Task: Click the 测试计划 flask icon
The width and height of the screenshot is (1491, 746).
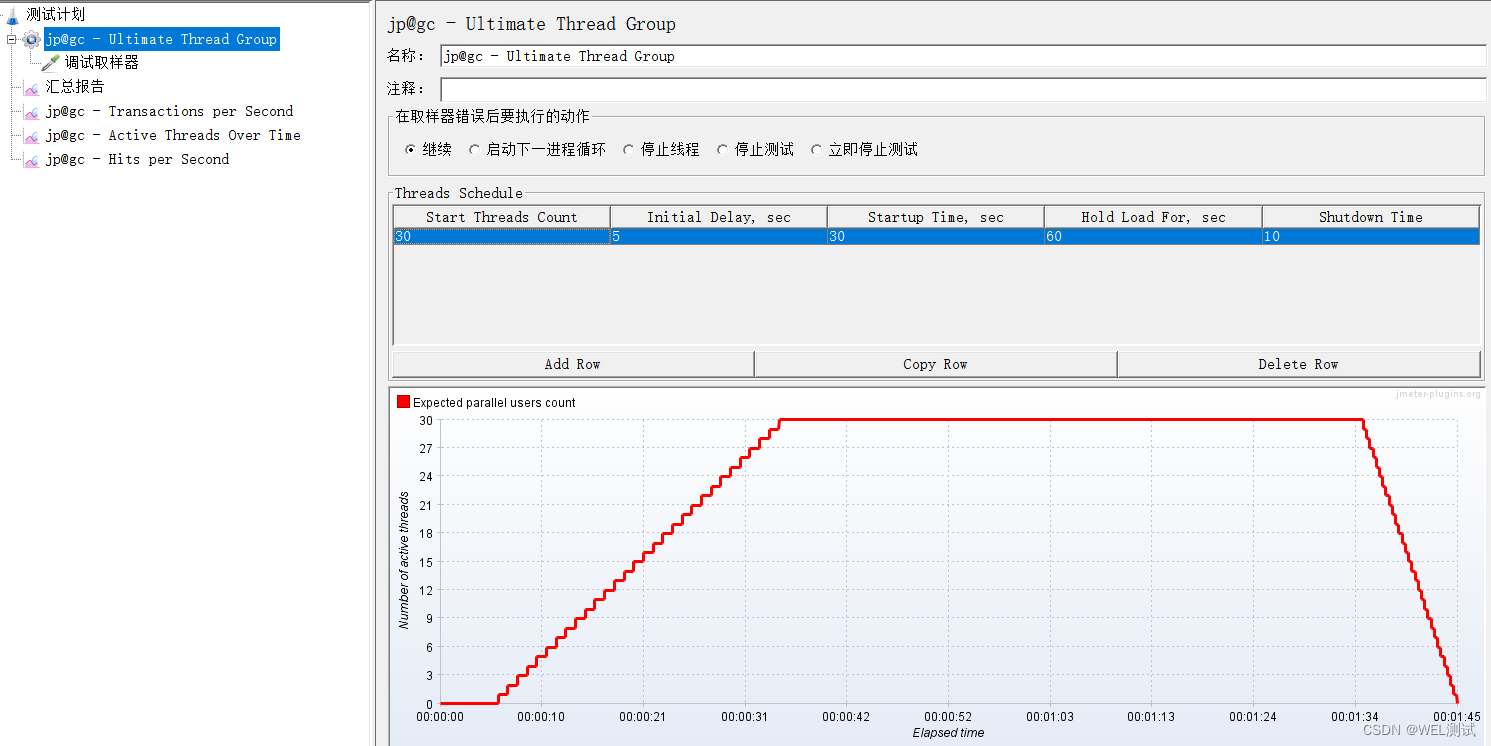Action: (x=10, y=14)
